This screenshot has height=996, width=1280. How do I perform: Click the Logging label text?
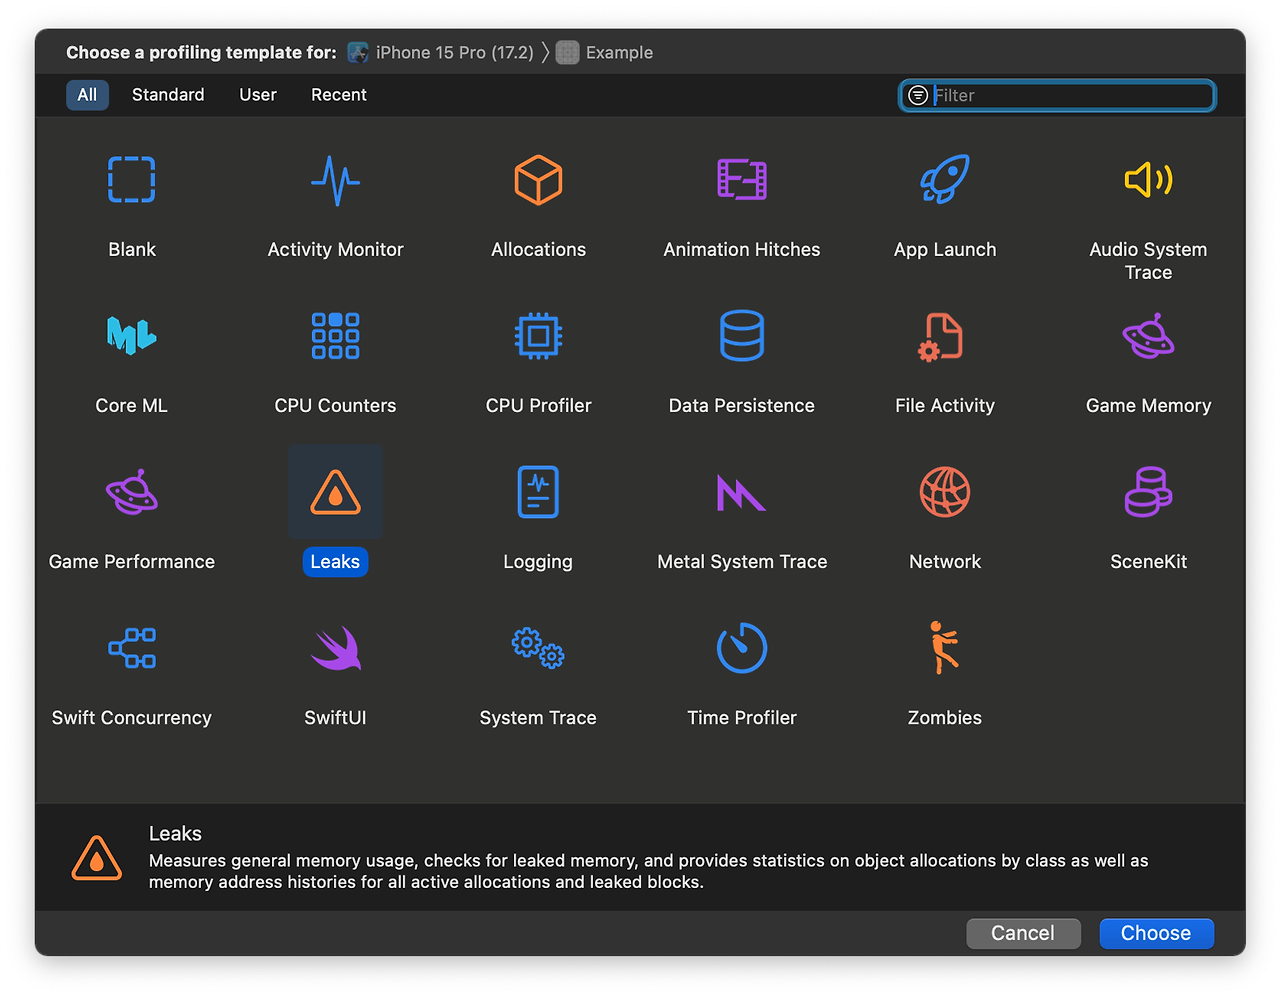point(538,562)
